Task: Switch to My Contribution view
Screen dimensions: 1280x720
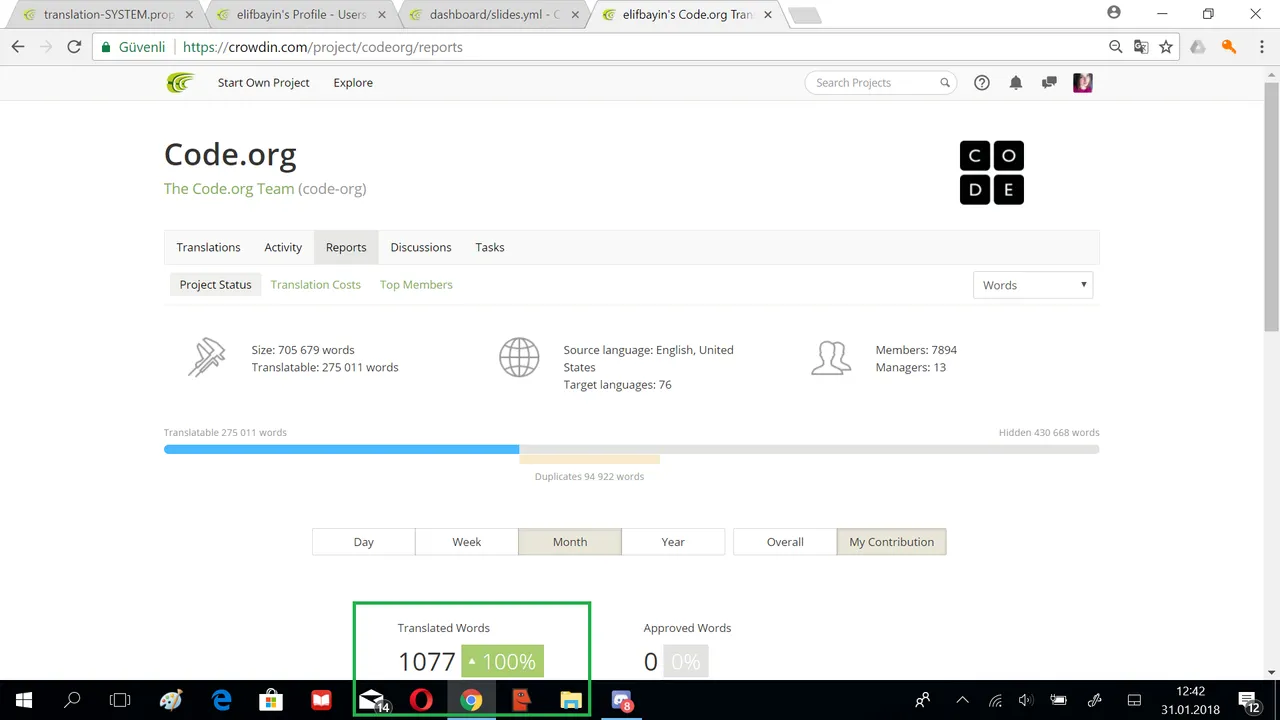Action: [892, 542]
